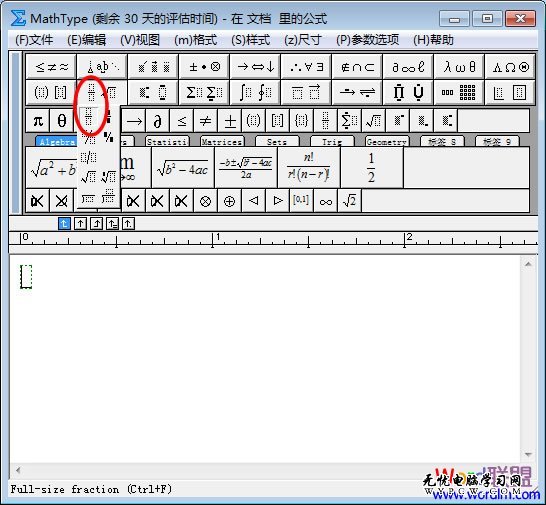Select the relational-aligned tab stop button
This screenshot has height=505, width=546.
(x=112, y=223)
